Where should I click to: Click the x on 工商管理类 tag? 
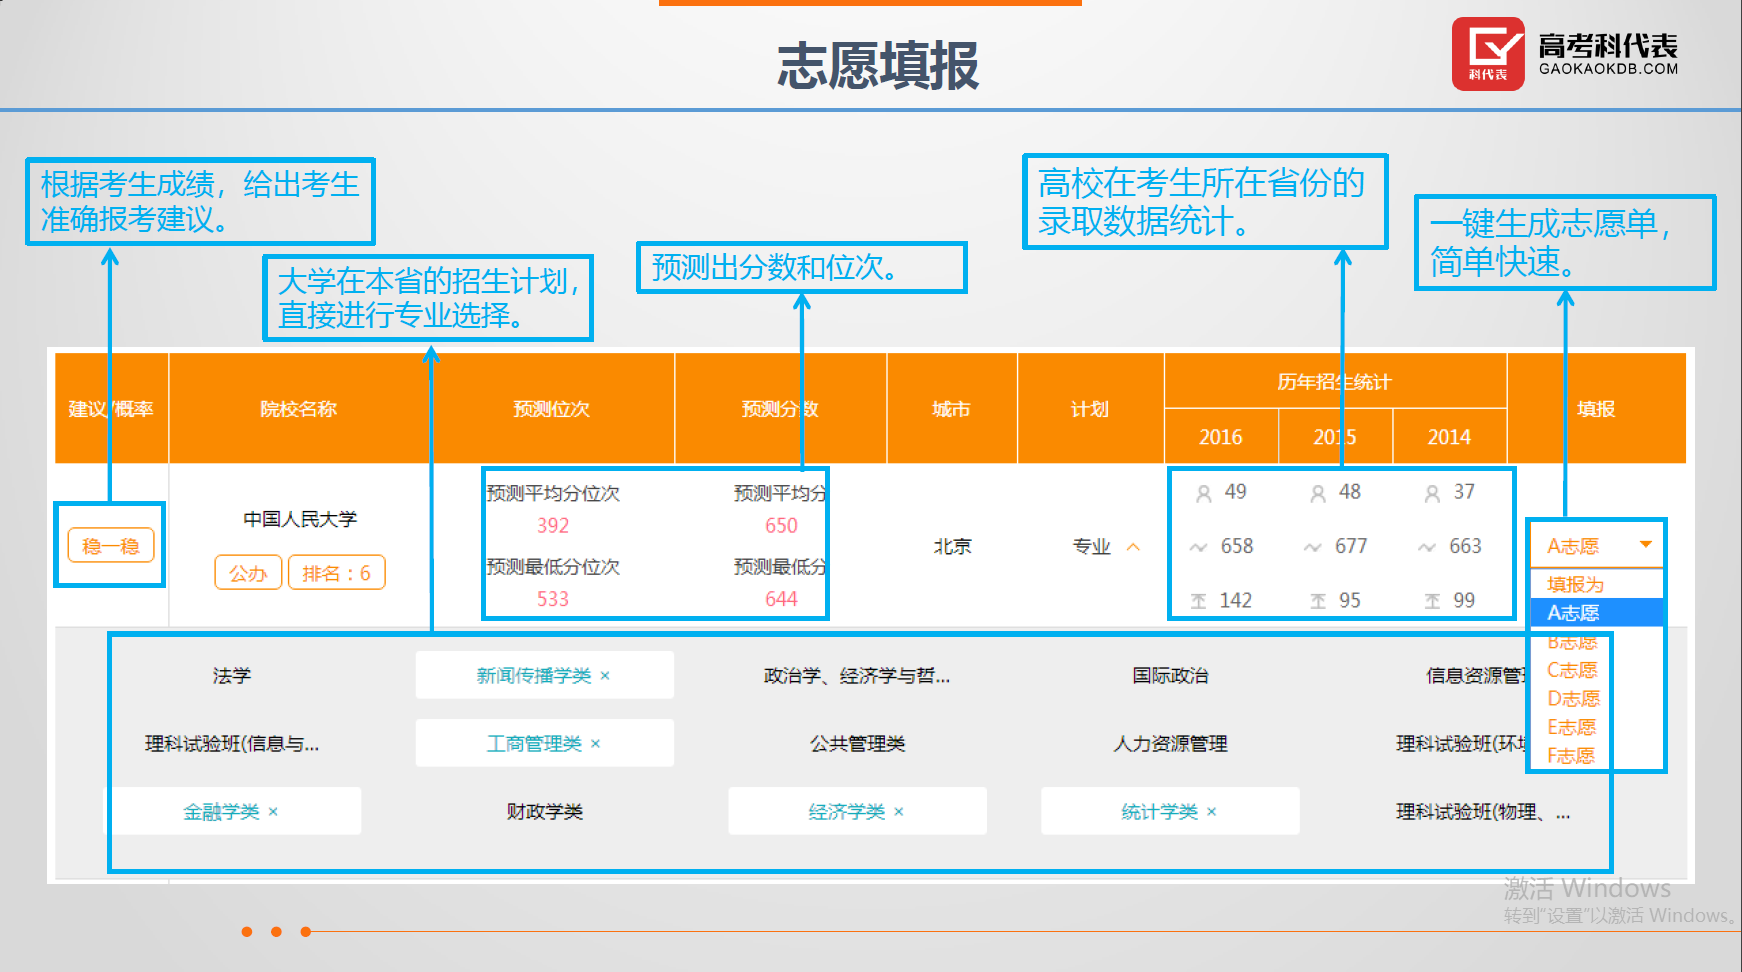(x=596, y=744)
